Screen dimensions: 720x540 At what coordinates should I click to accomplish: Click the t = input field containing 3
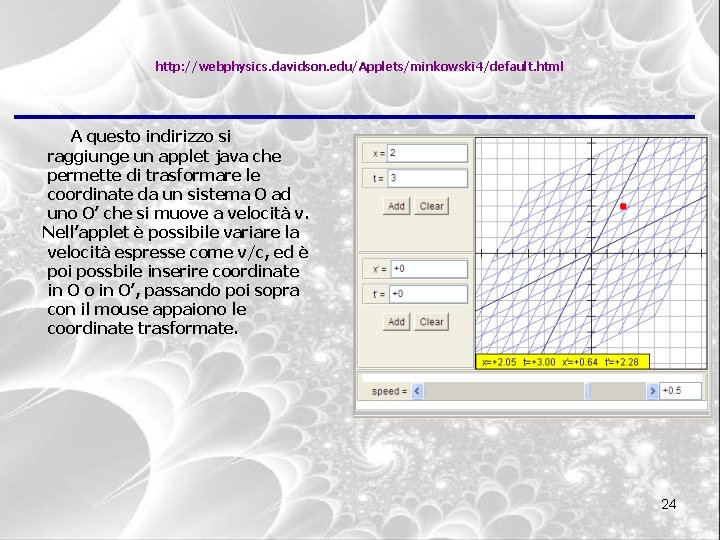pyautogui.click(x=428, y=178)
